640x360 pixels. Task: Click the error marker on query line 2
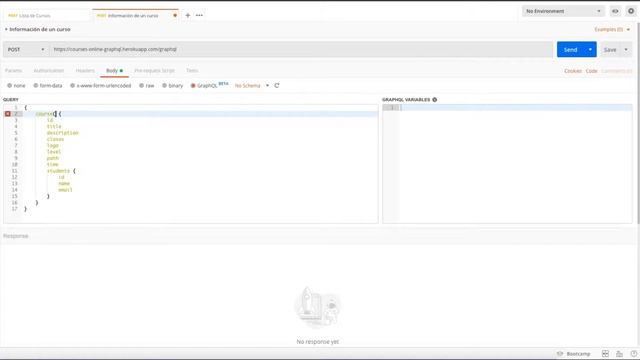click(x=8, y=114)
